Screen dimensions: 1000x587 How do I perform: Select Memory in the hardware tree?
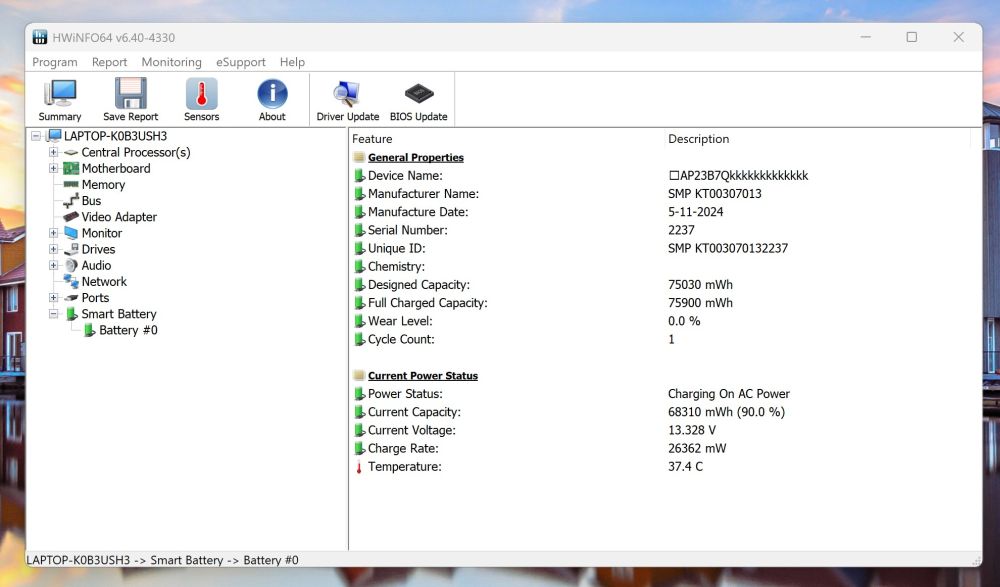(103, 185)
